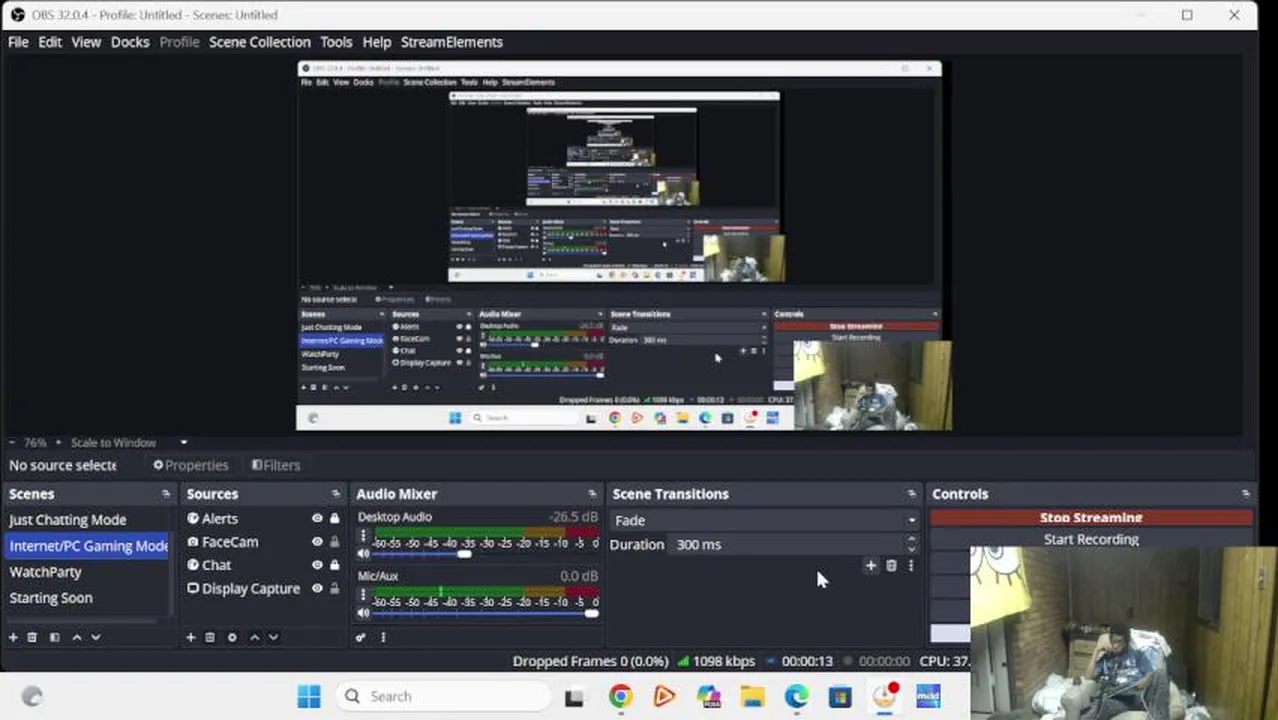The height and width of the screenshot is (720, 1278).
Task: Pop out the Sources dock
Action: click(x=336, y=494)
